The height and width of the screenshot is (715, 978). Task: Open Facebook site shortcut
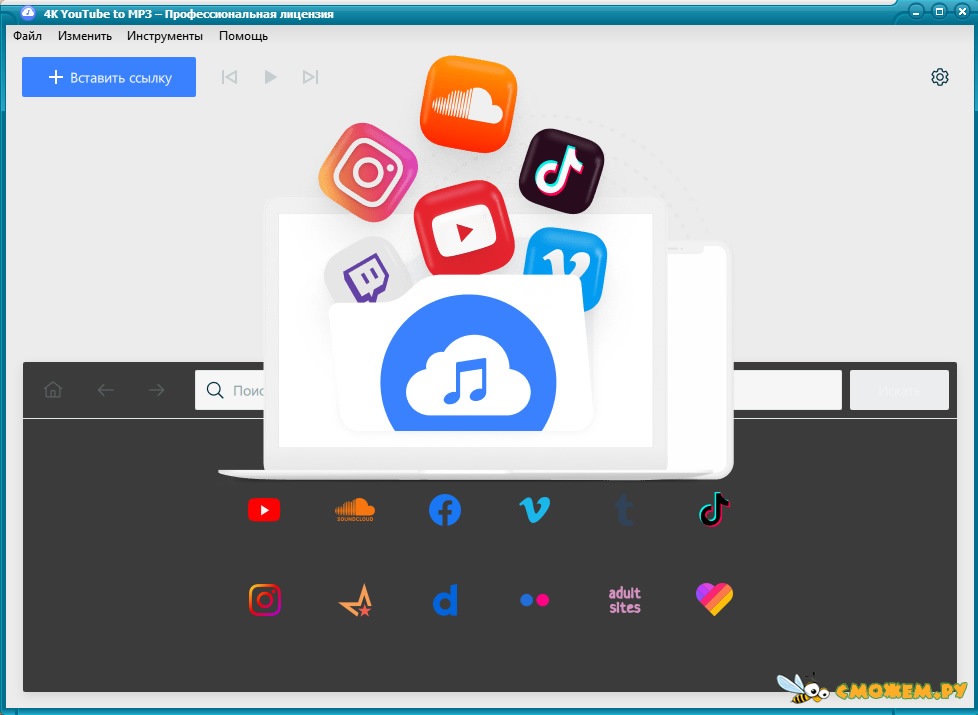[x=445, y=510]
